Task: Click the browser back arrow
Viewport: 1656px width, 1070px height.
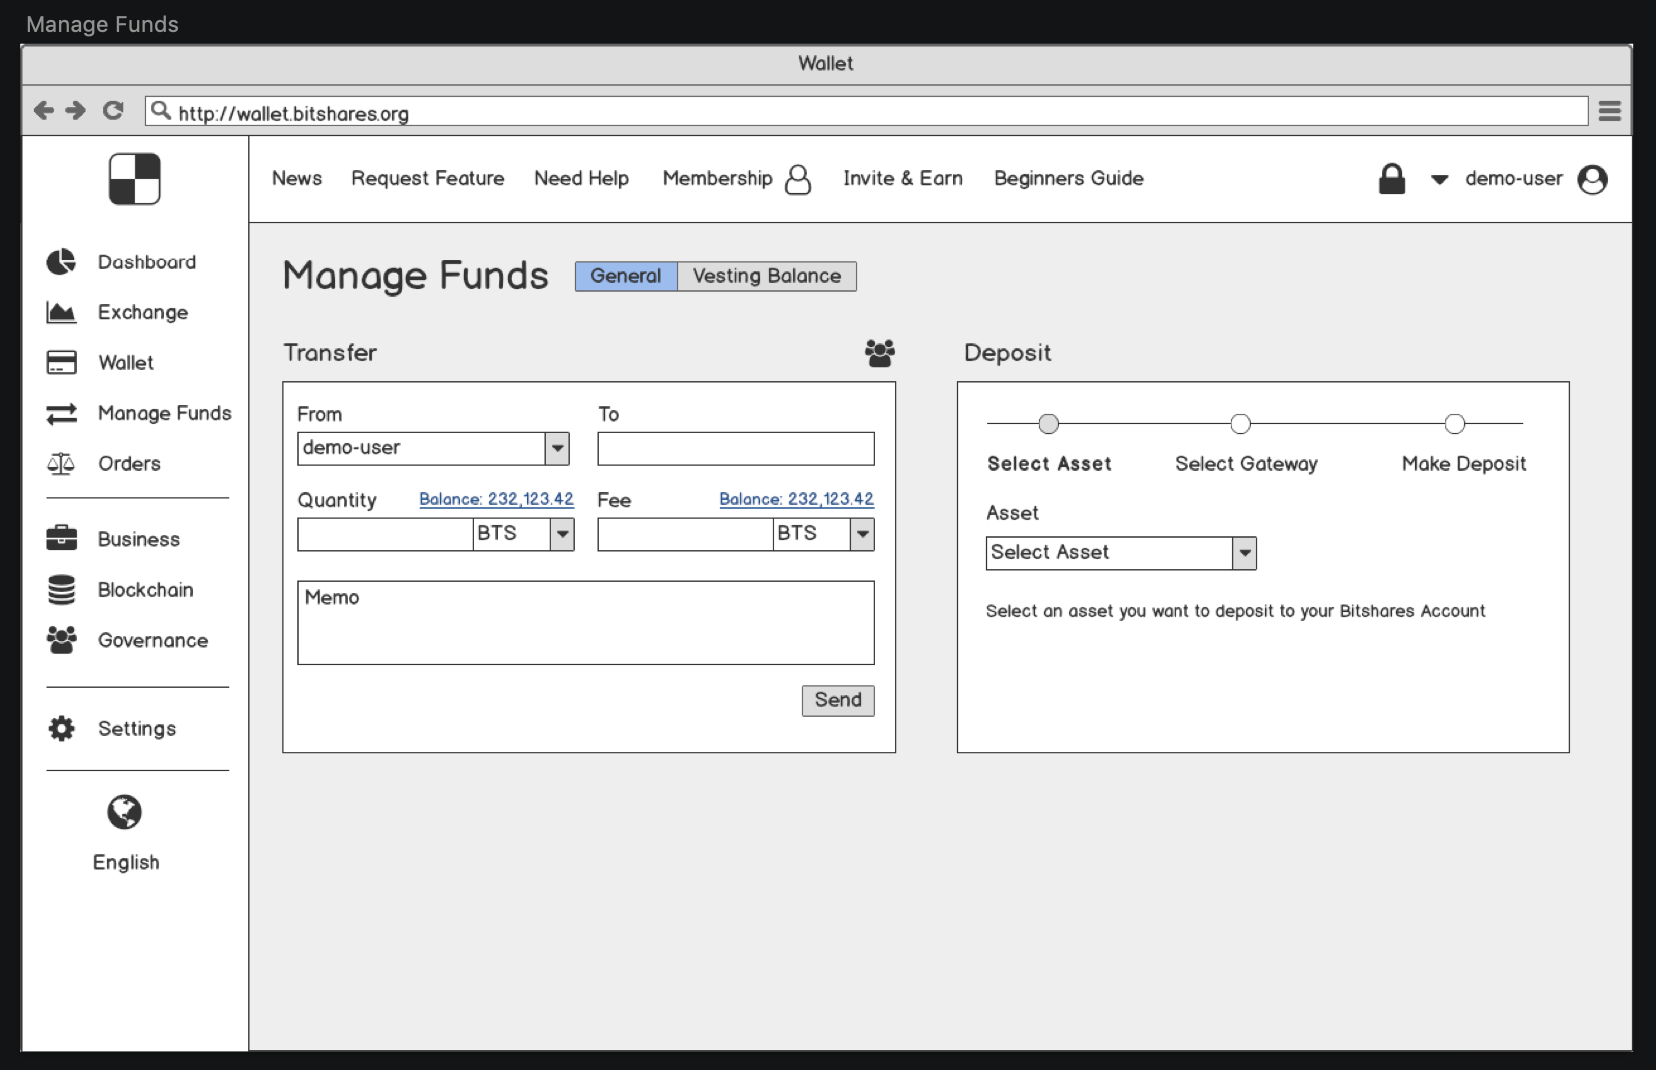Action: (43, 110)
